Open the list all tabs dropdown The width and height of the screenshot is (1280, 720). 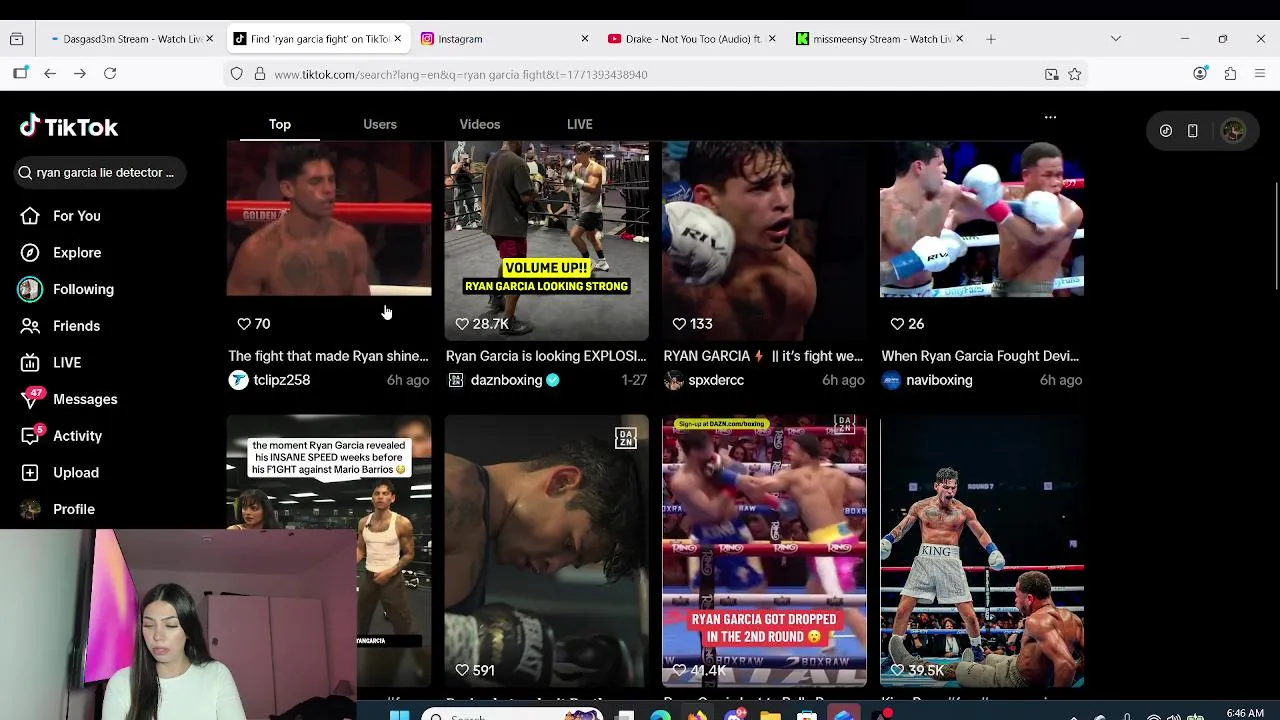coord(1116,39)
